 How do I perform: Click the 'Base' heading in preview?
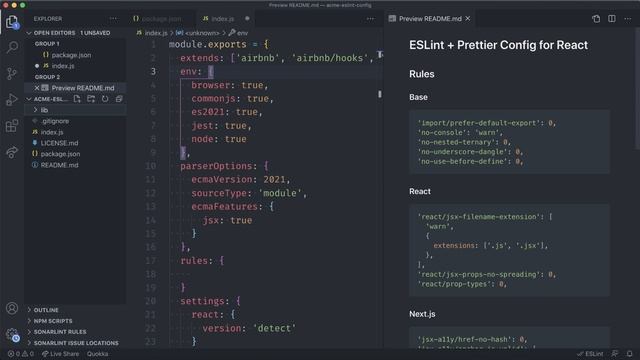point(418,97)
